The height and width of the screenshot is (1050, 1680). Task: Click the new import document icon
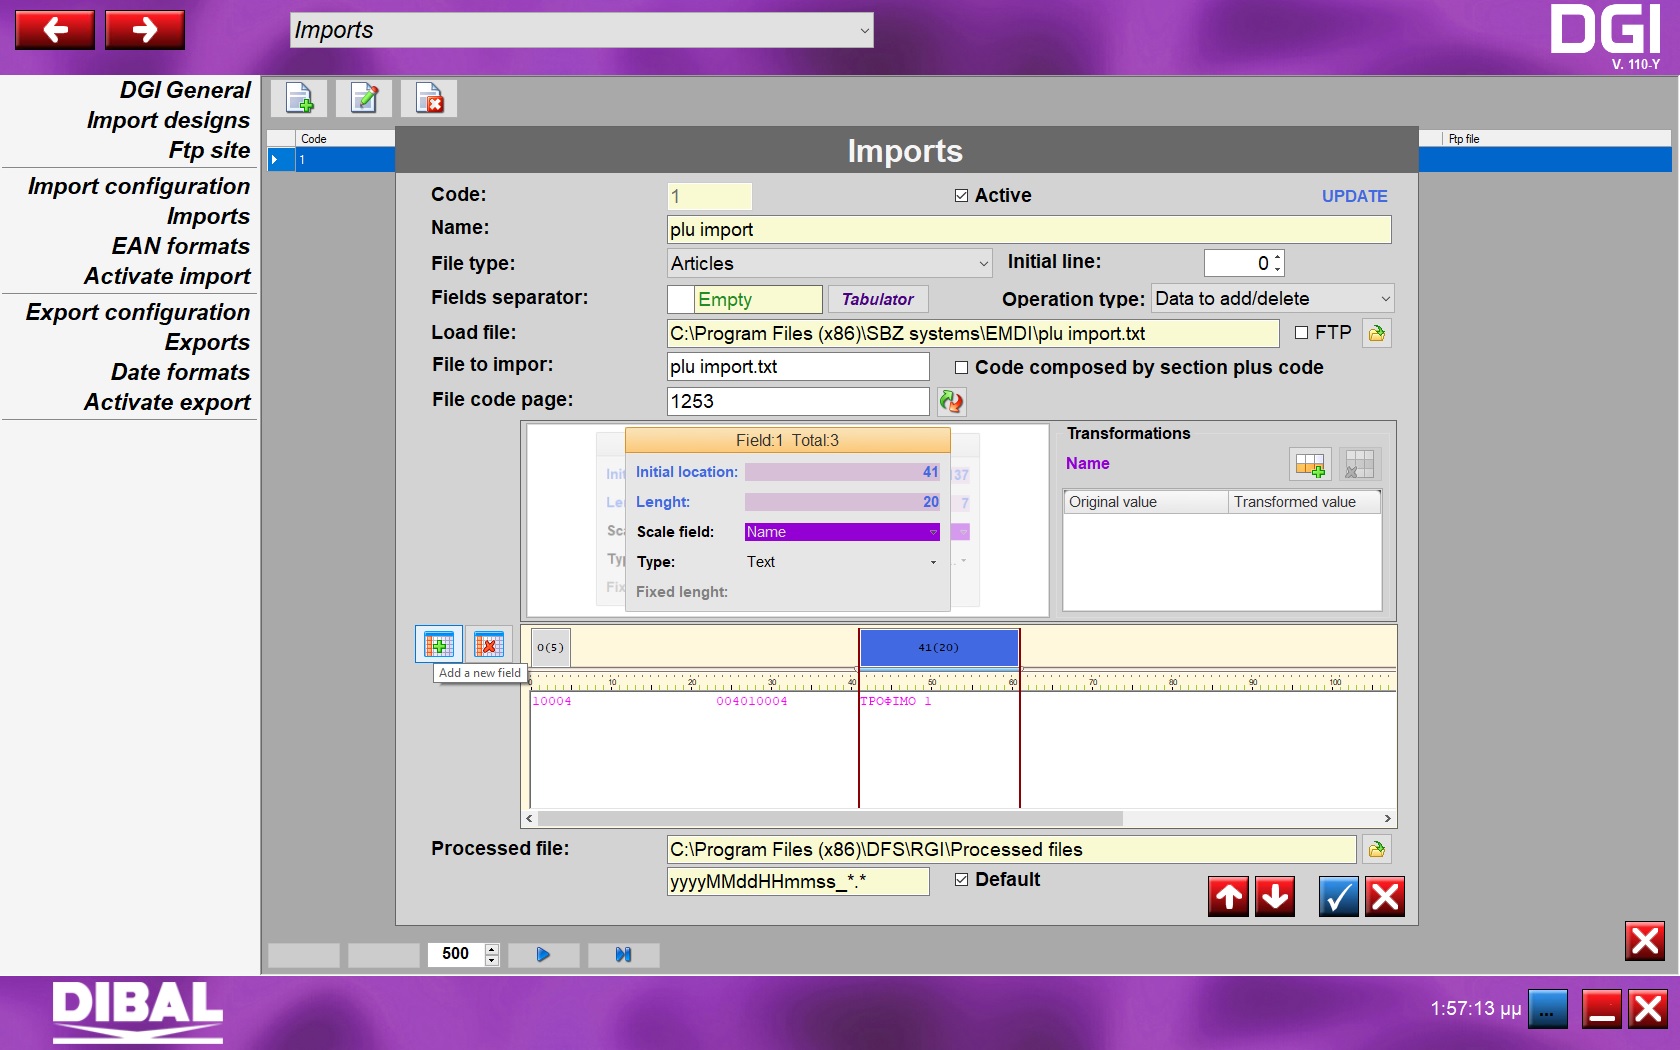(299, 99)
